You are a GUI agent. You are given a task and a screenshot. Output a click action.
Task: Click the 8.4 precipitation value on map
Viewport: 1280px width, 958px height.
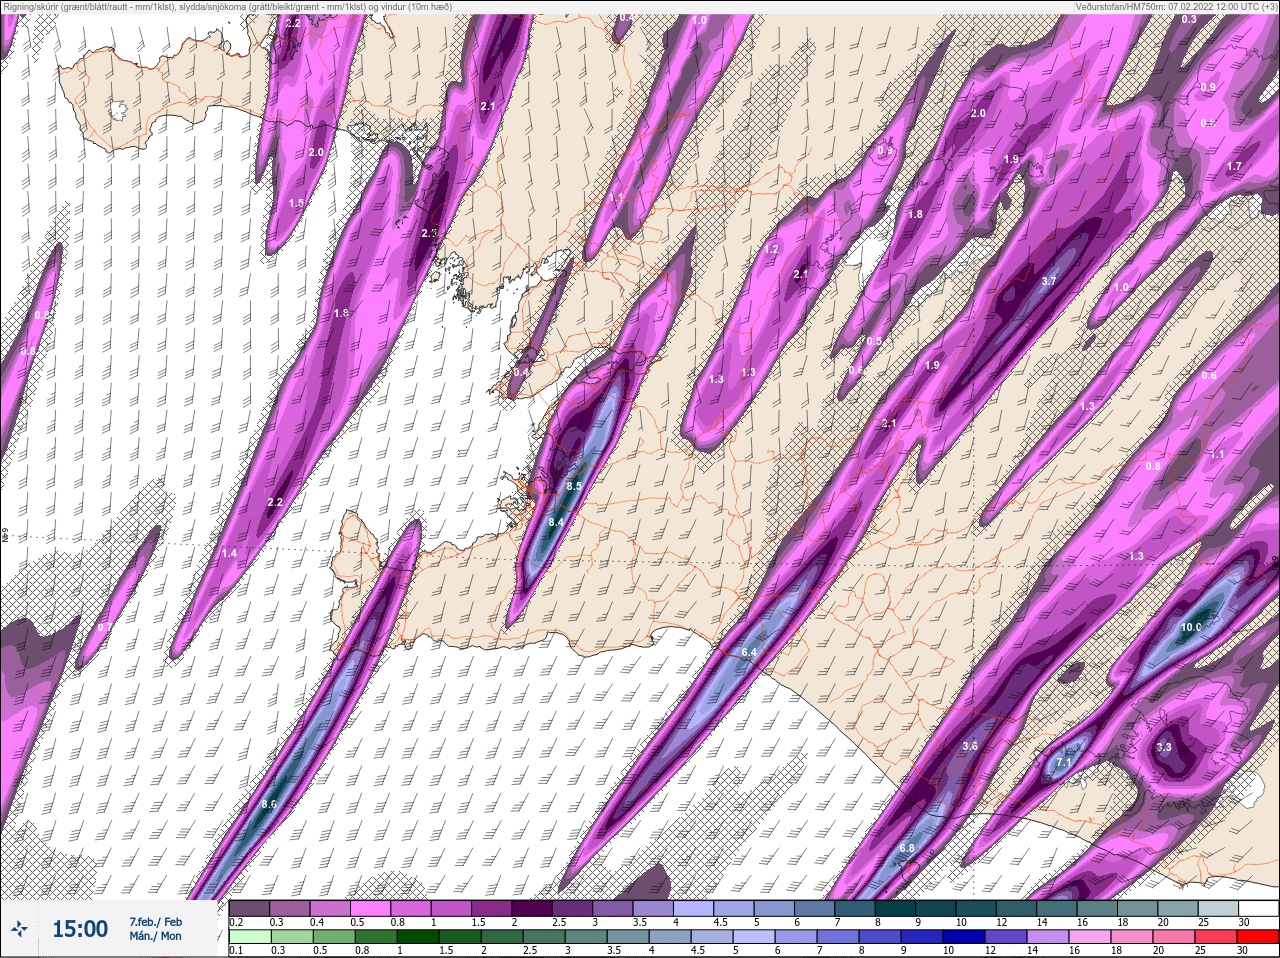coord(557,522)
